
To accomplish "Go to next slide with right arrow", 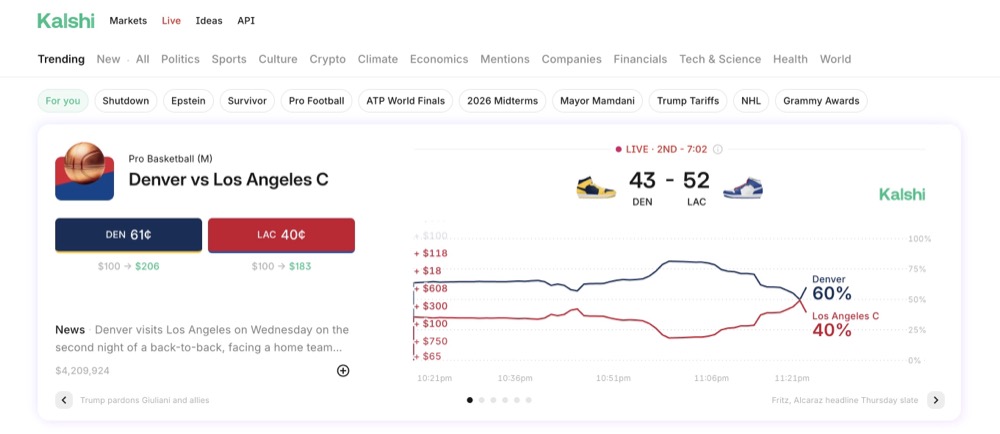I will (x=935, y=400).
